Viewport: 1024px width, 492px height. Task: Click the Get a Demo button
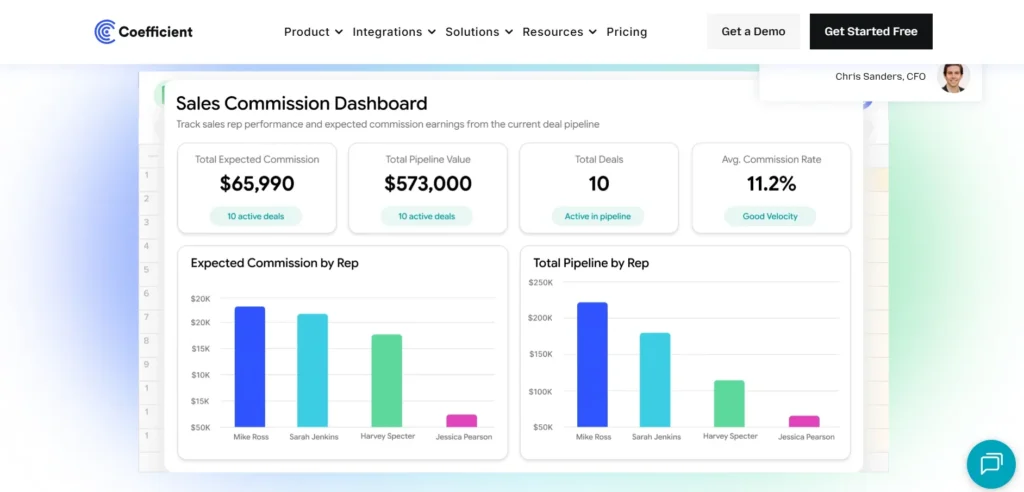(x=754, y=31)
